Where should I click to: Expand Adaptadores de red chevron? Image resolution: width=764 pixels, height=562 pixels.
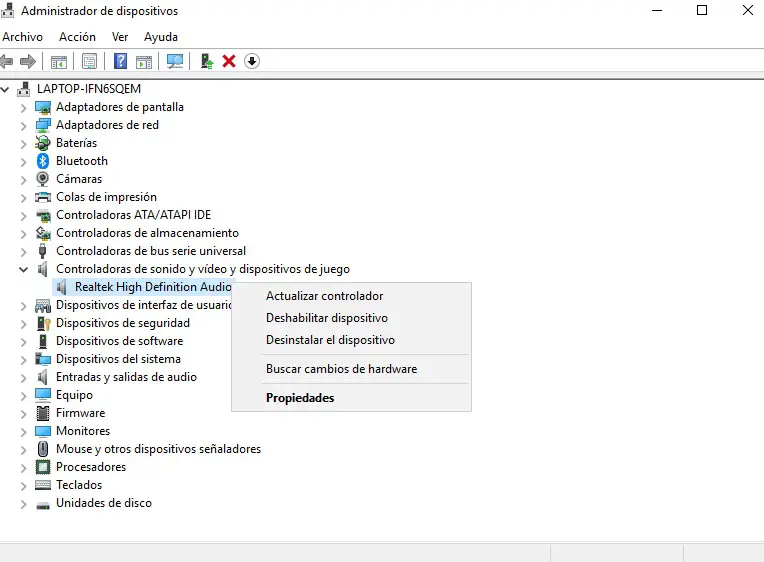23,126
